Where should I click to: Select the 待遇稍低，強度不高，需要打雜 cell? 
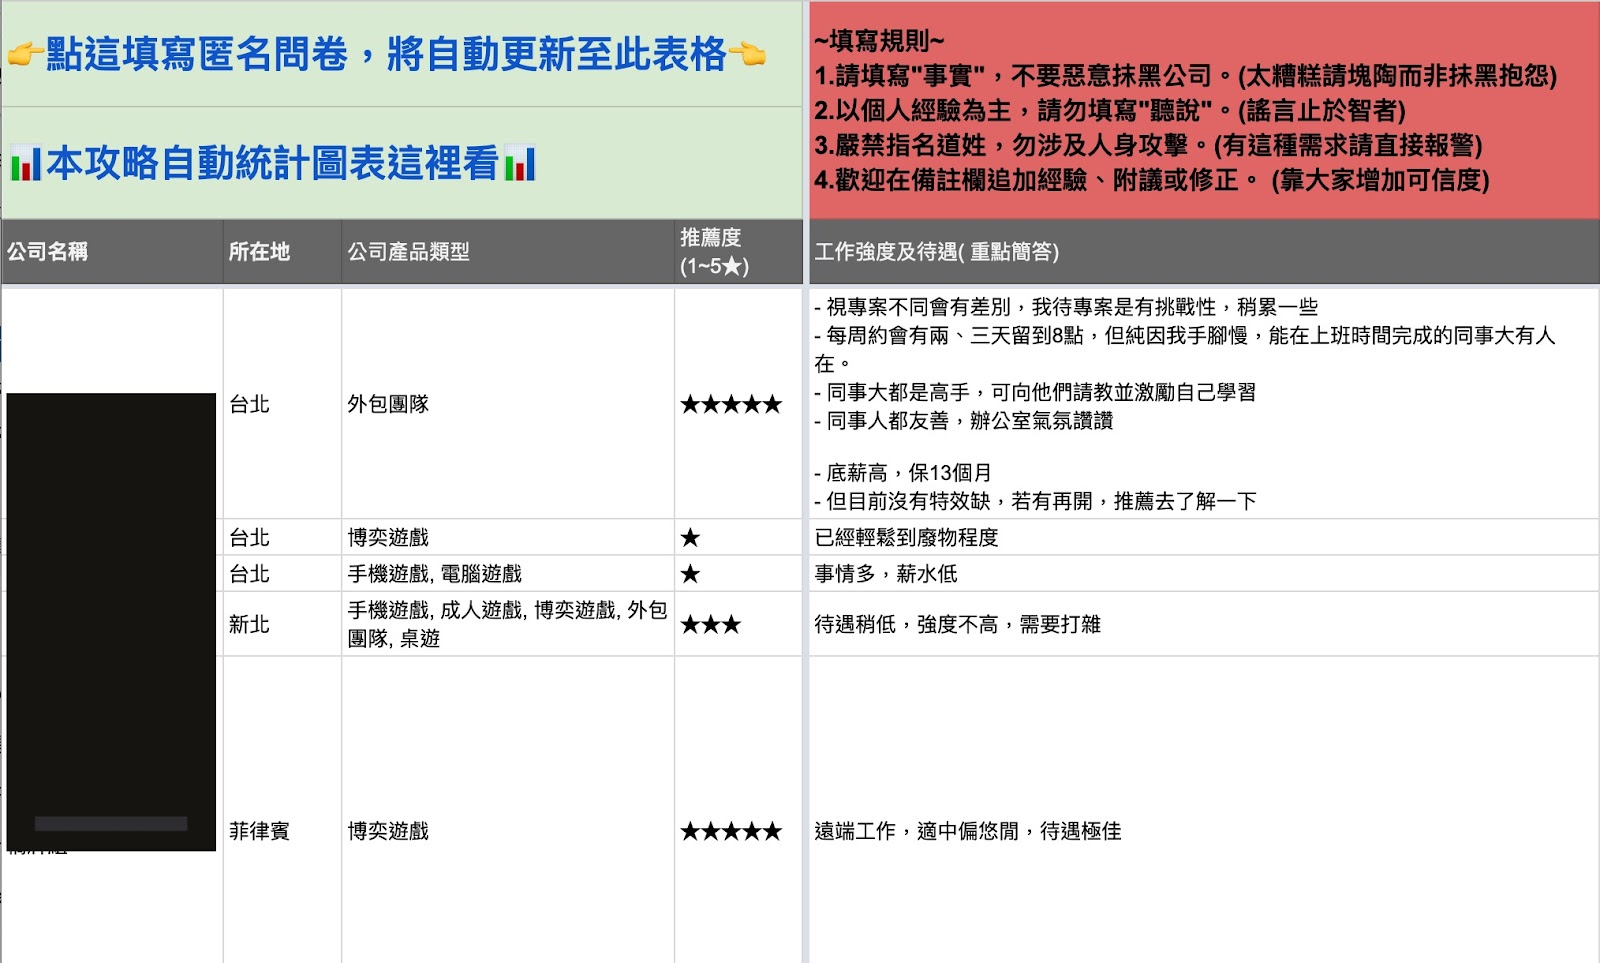tap(1204, 624)
